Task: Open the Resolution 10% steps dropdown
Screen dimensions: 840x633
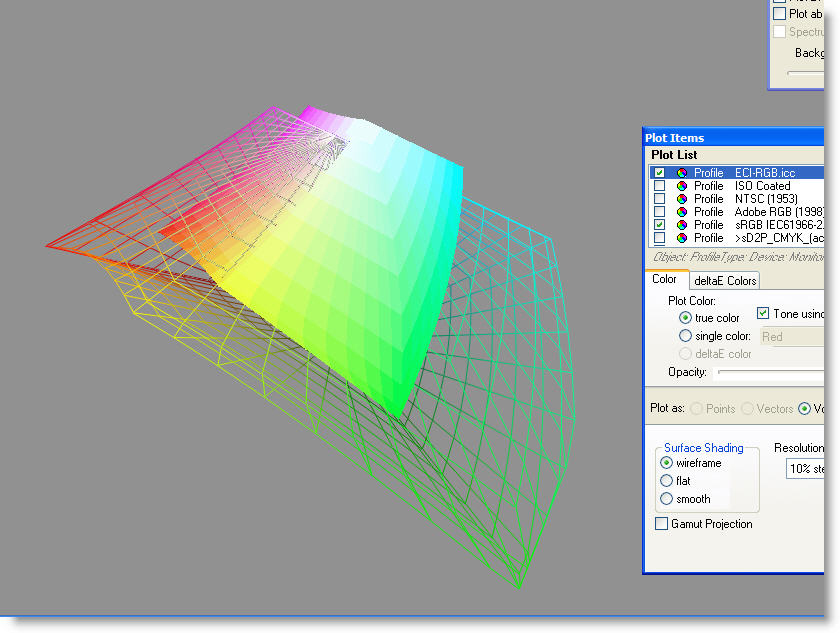Action: tap(805, 468)
